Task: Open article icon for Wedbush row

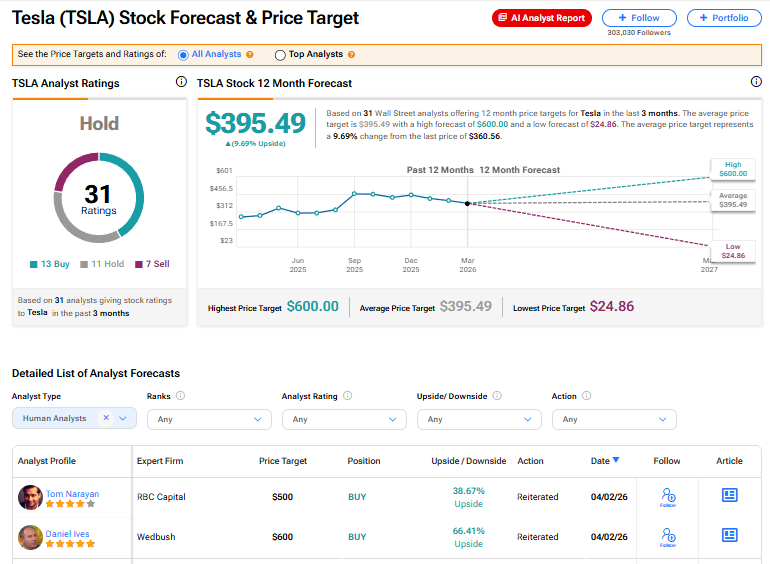Action: 729,536
